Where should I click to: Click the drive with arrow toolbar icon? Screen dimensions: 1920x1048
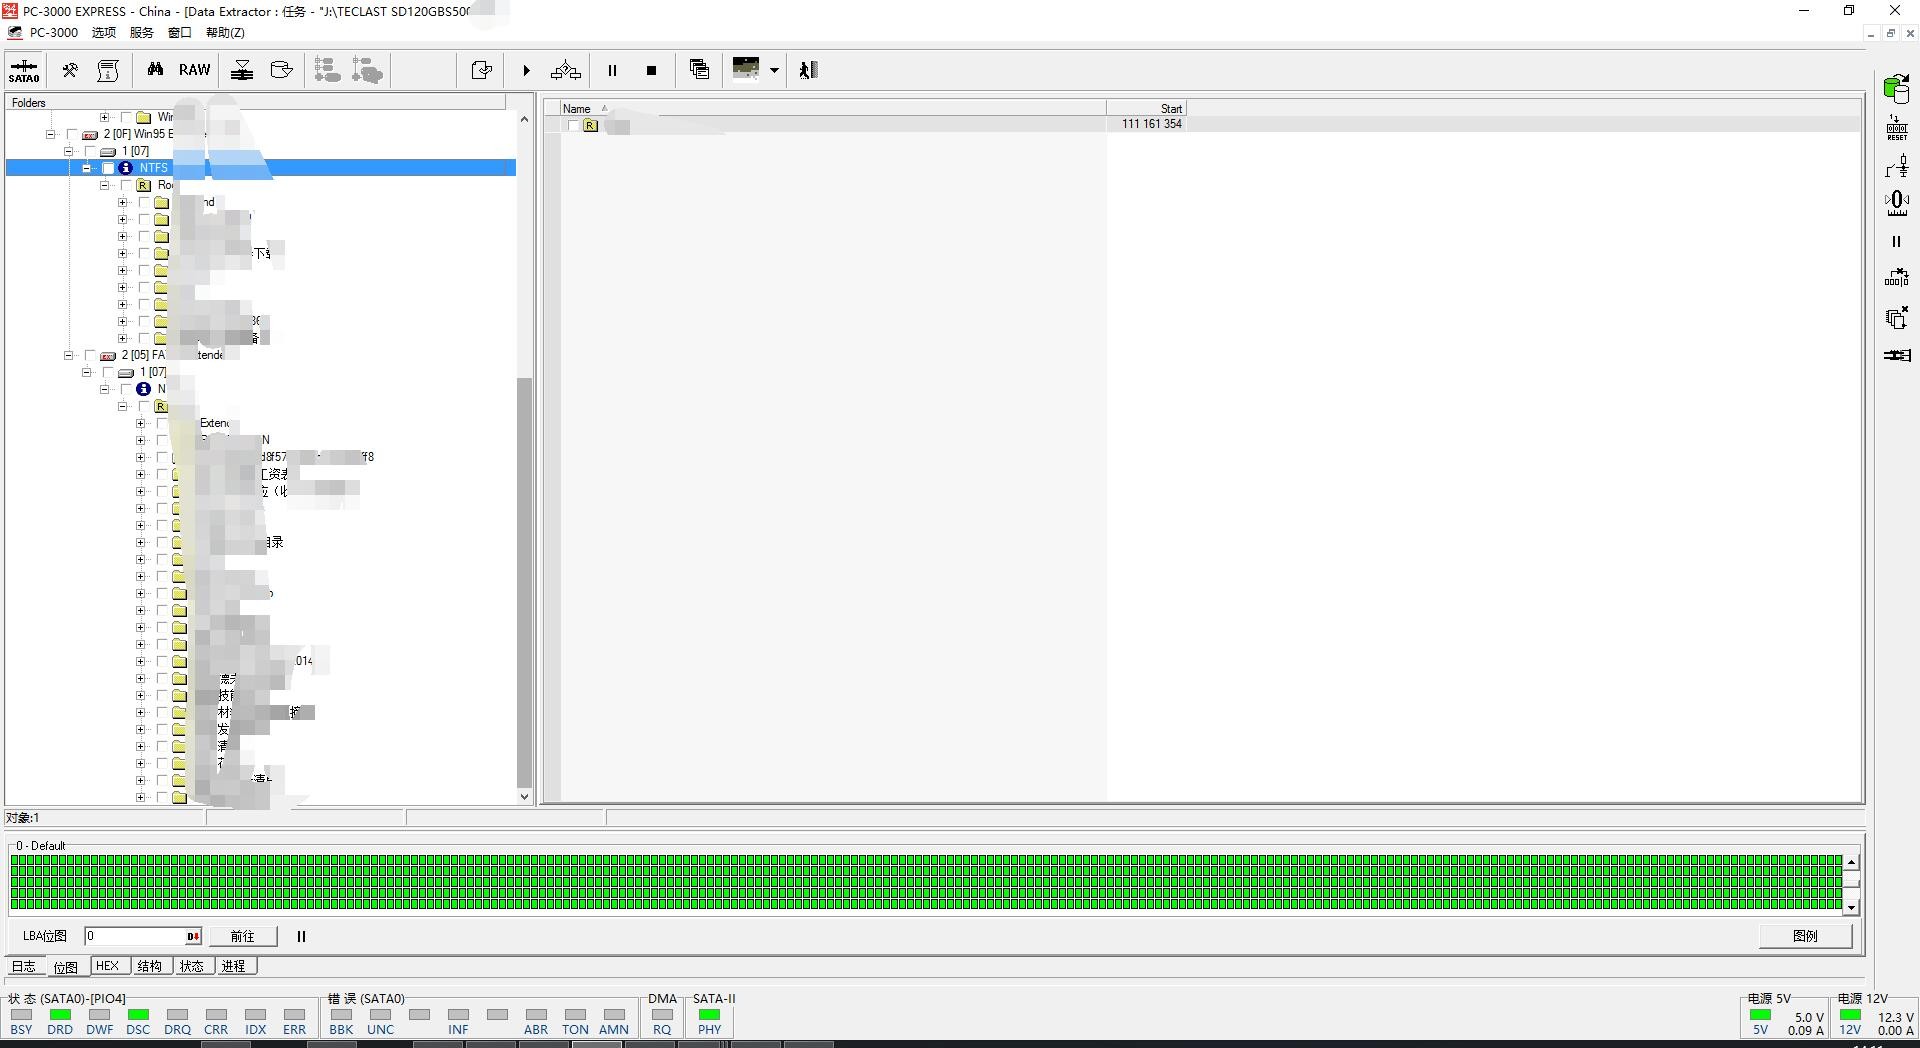pos(281,70)
